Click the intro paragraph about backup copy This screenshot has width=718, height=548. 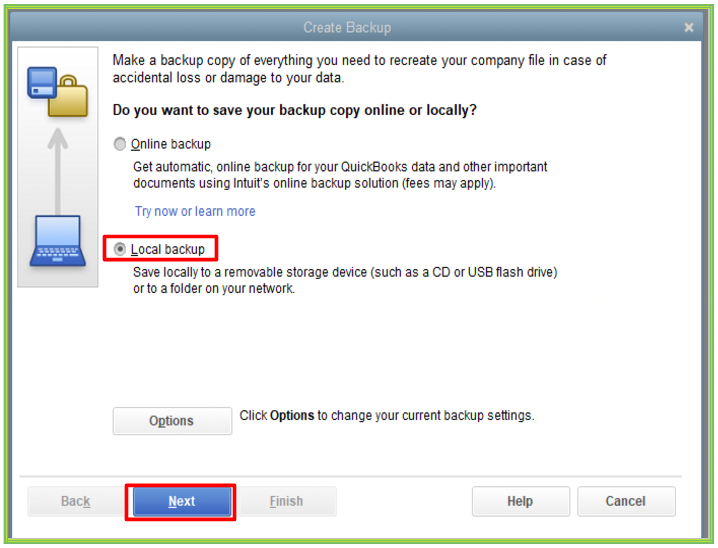360,69
